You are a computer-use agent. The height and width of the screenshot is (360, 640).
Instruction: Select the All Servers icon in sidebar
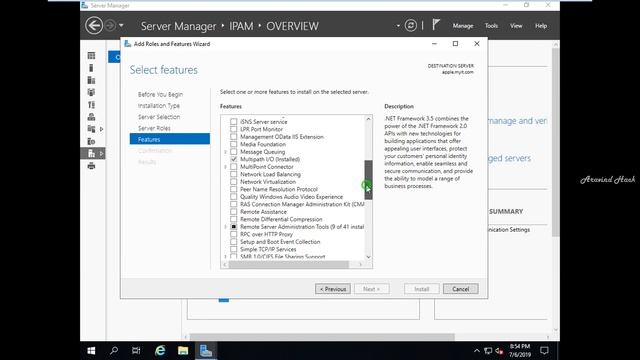pyautogui.click(x=91, y=80)
